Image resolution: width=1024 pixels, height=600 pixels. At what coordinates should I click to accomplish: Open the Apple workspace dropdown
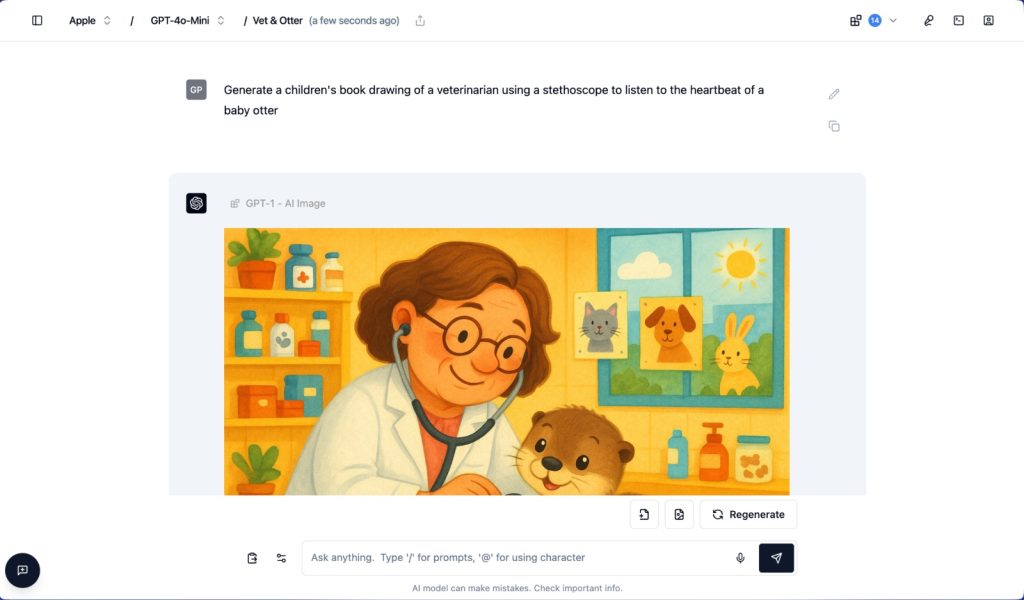90,20
